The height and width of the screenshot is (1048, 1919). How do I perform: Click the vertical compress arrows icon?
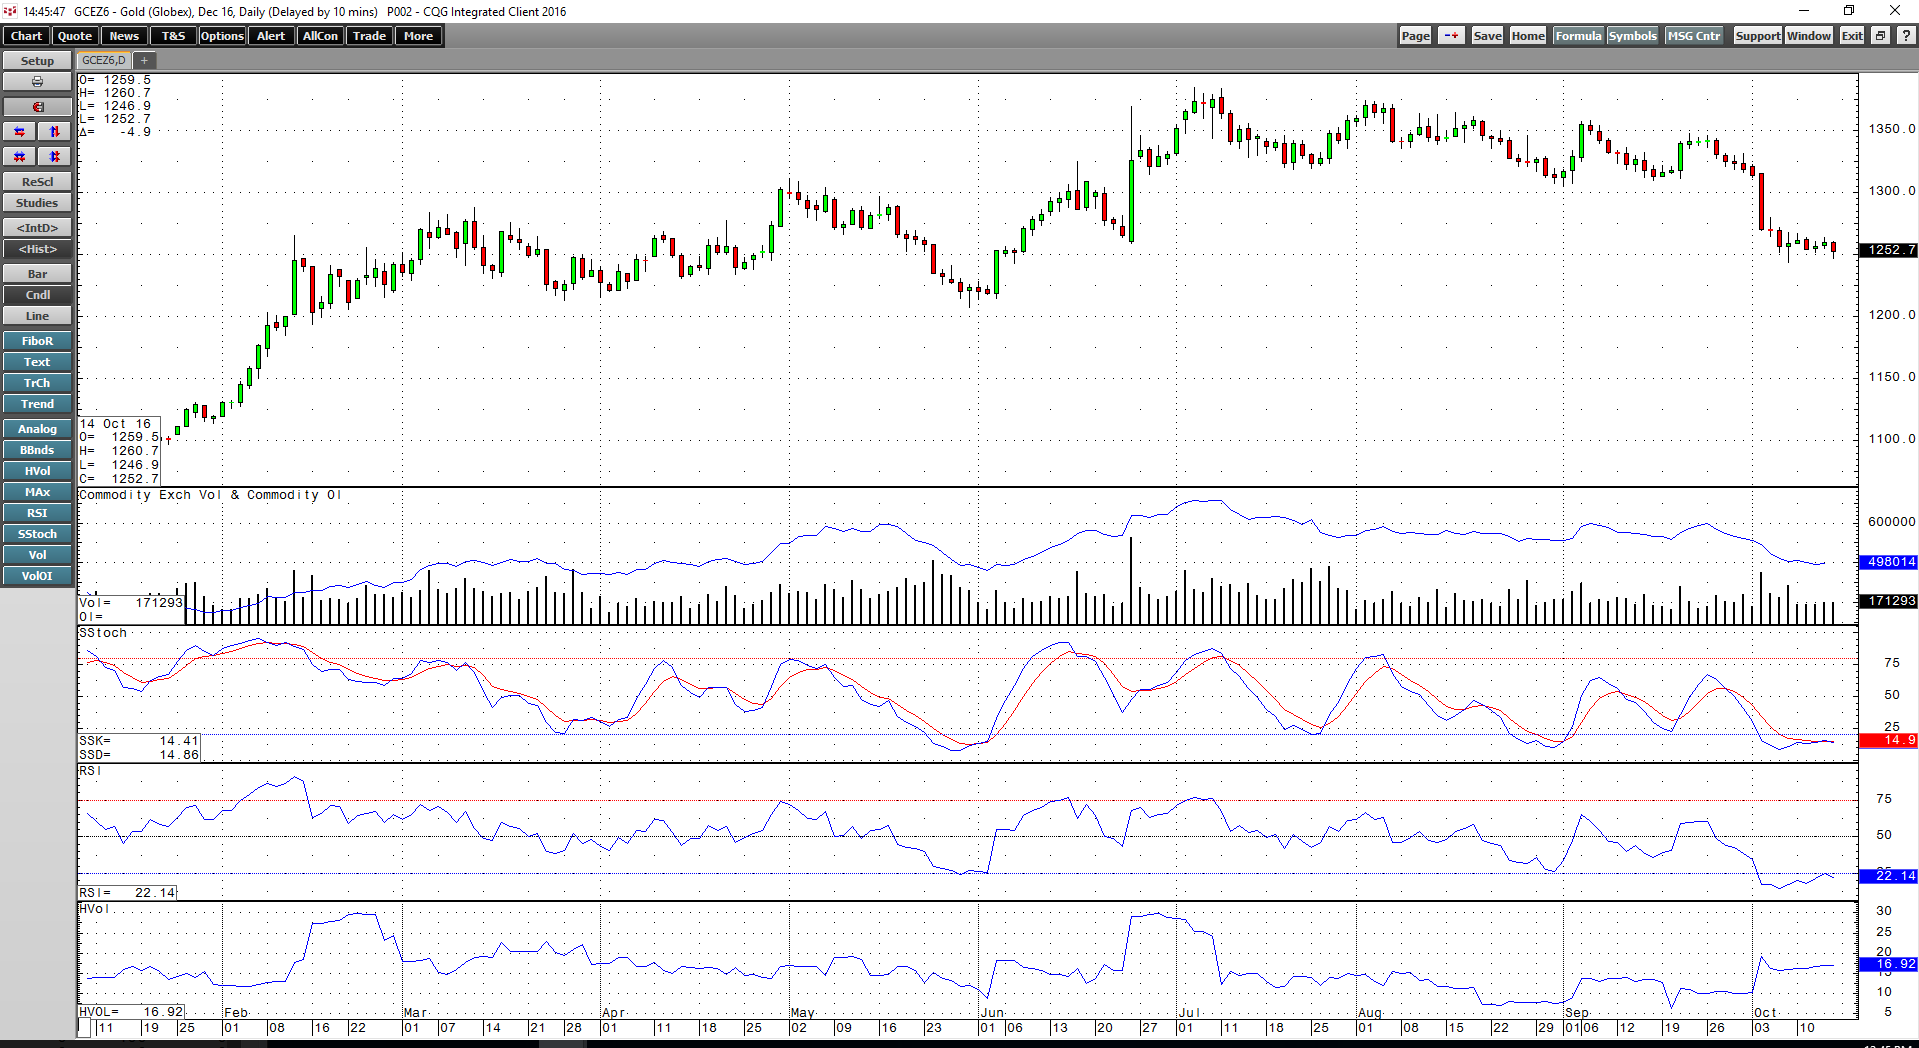[x=55, y=157]
